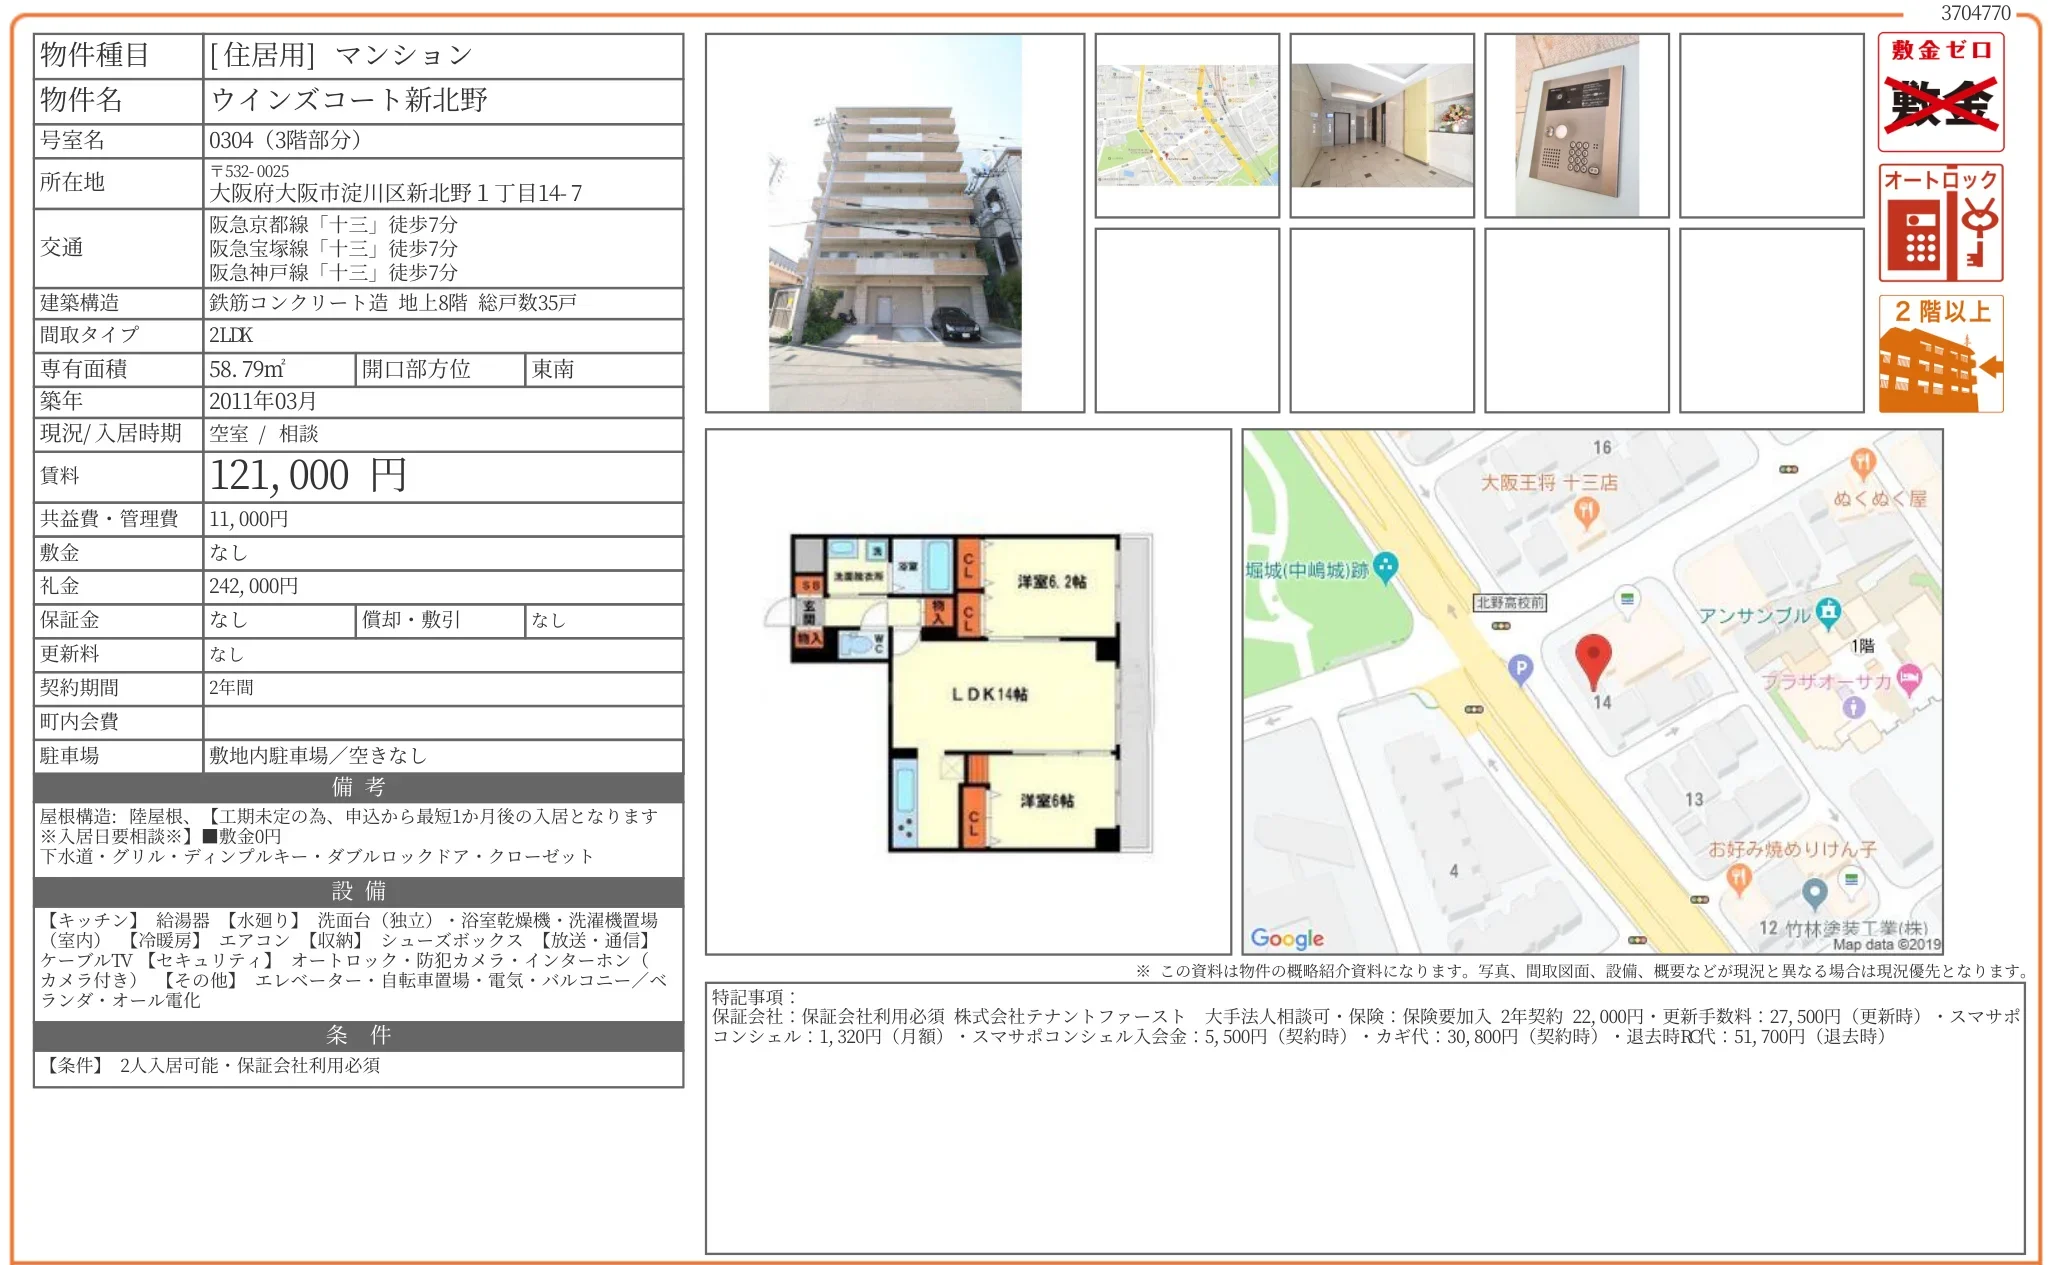
Task: Click お好み焼めりけん子 restaurant marker
Action: [x=1738, y=878]
